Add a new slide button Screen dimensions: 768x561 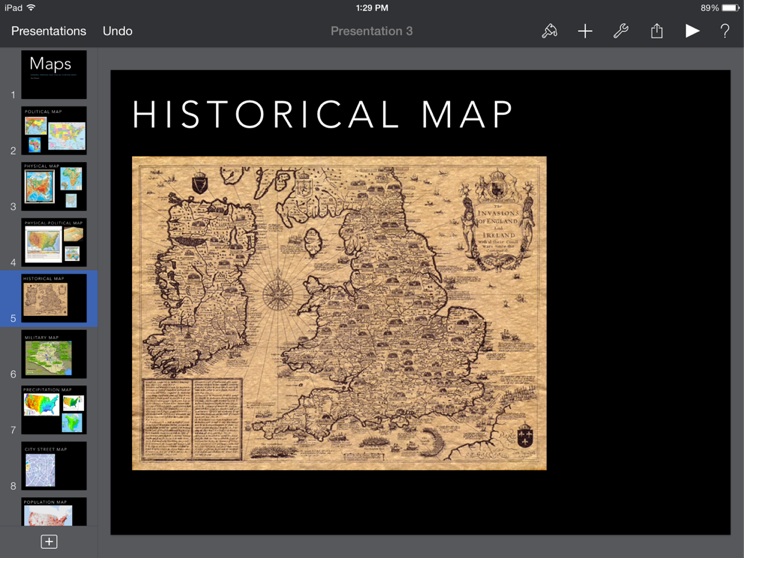48,541
